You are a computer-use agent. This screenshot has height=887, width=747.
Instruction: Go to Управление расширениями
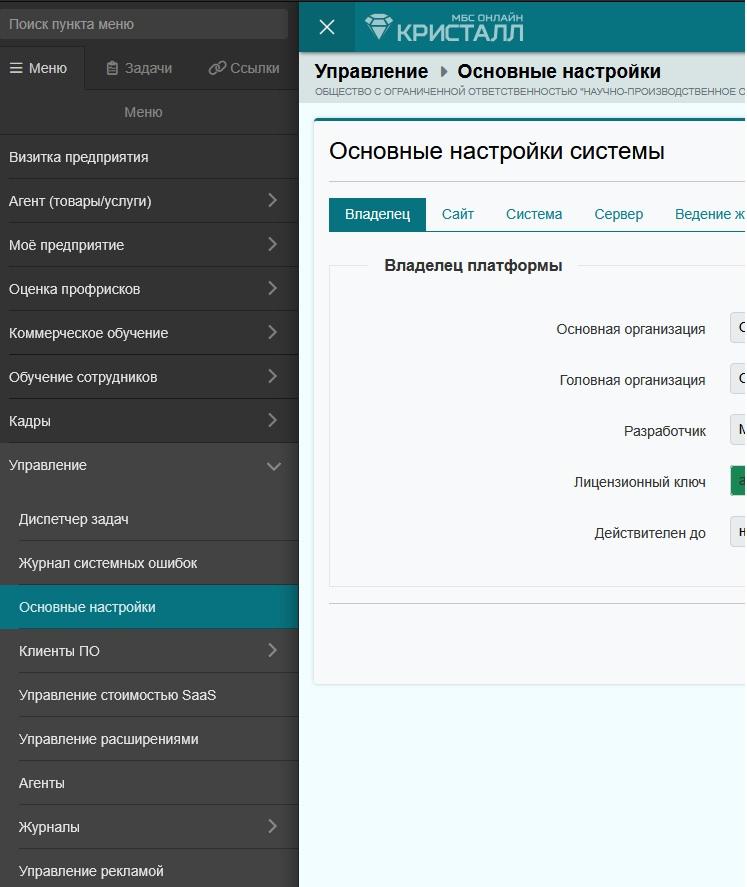108,739
